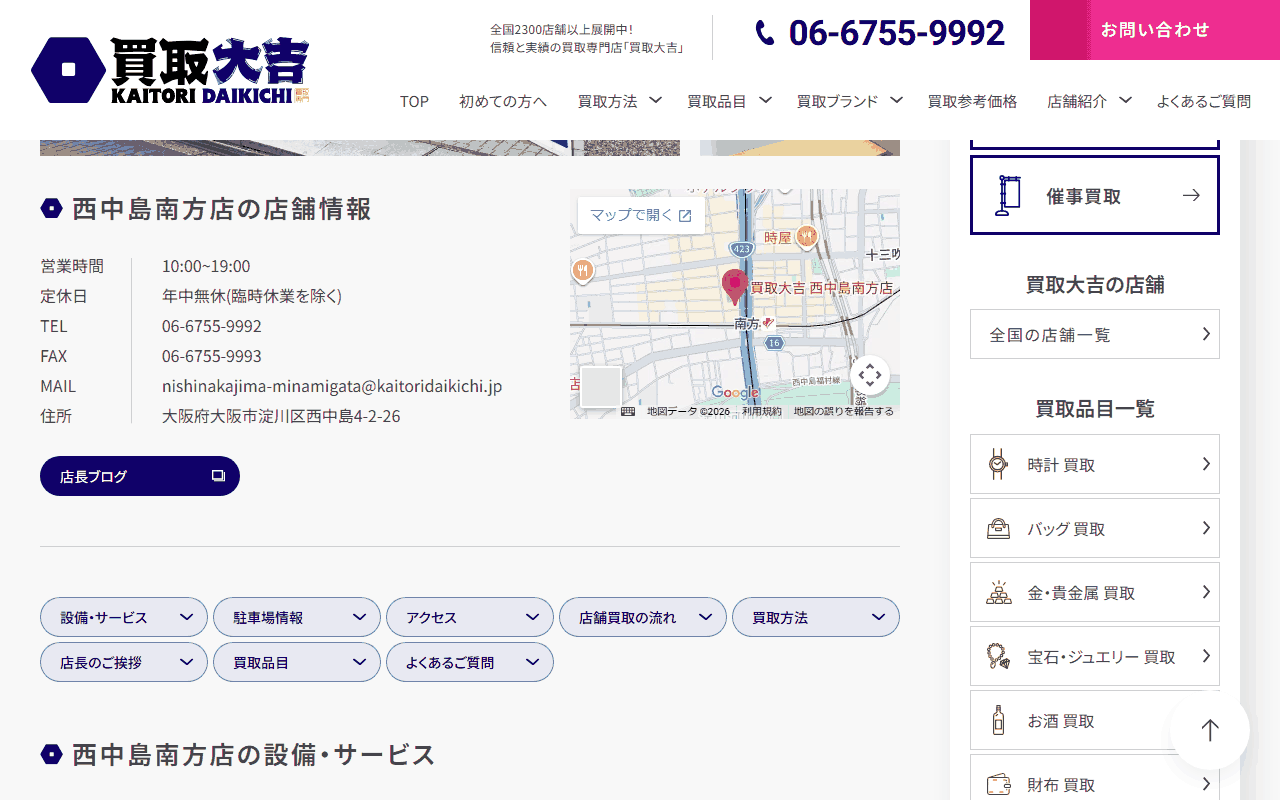The width and height of the screenshot is (1280, 800).
Task: Expand the 買取方法 anchor pill
Action: click(816, 617)
